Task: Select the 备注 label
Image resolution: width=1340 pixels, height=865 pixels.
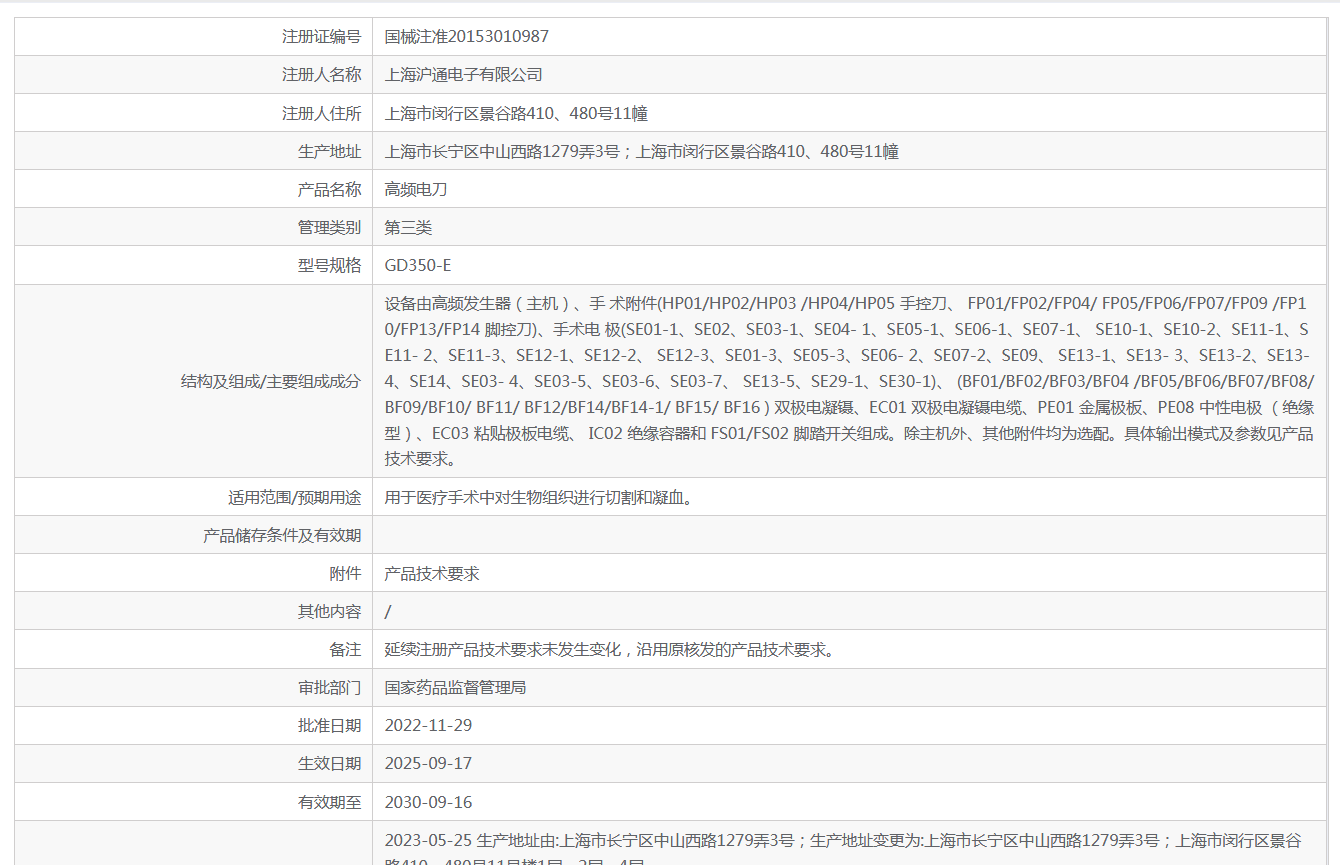Action: click(x=345, y=649)
